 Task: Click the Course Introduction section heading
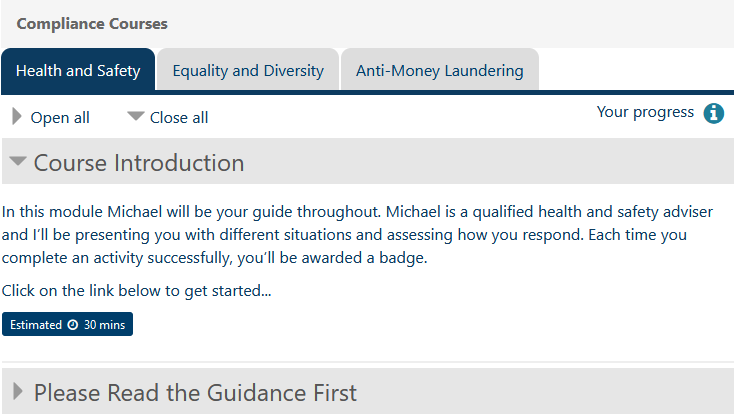tap(139, 163)
